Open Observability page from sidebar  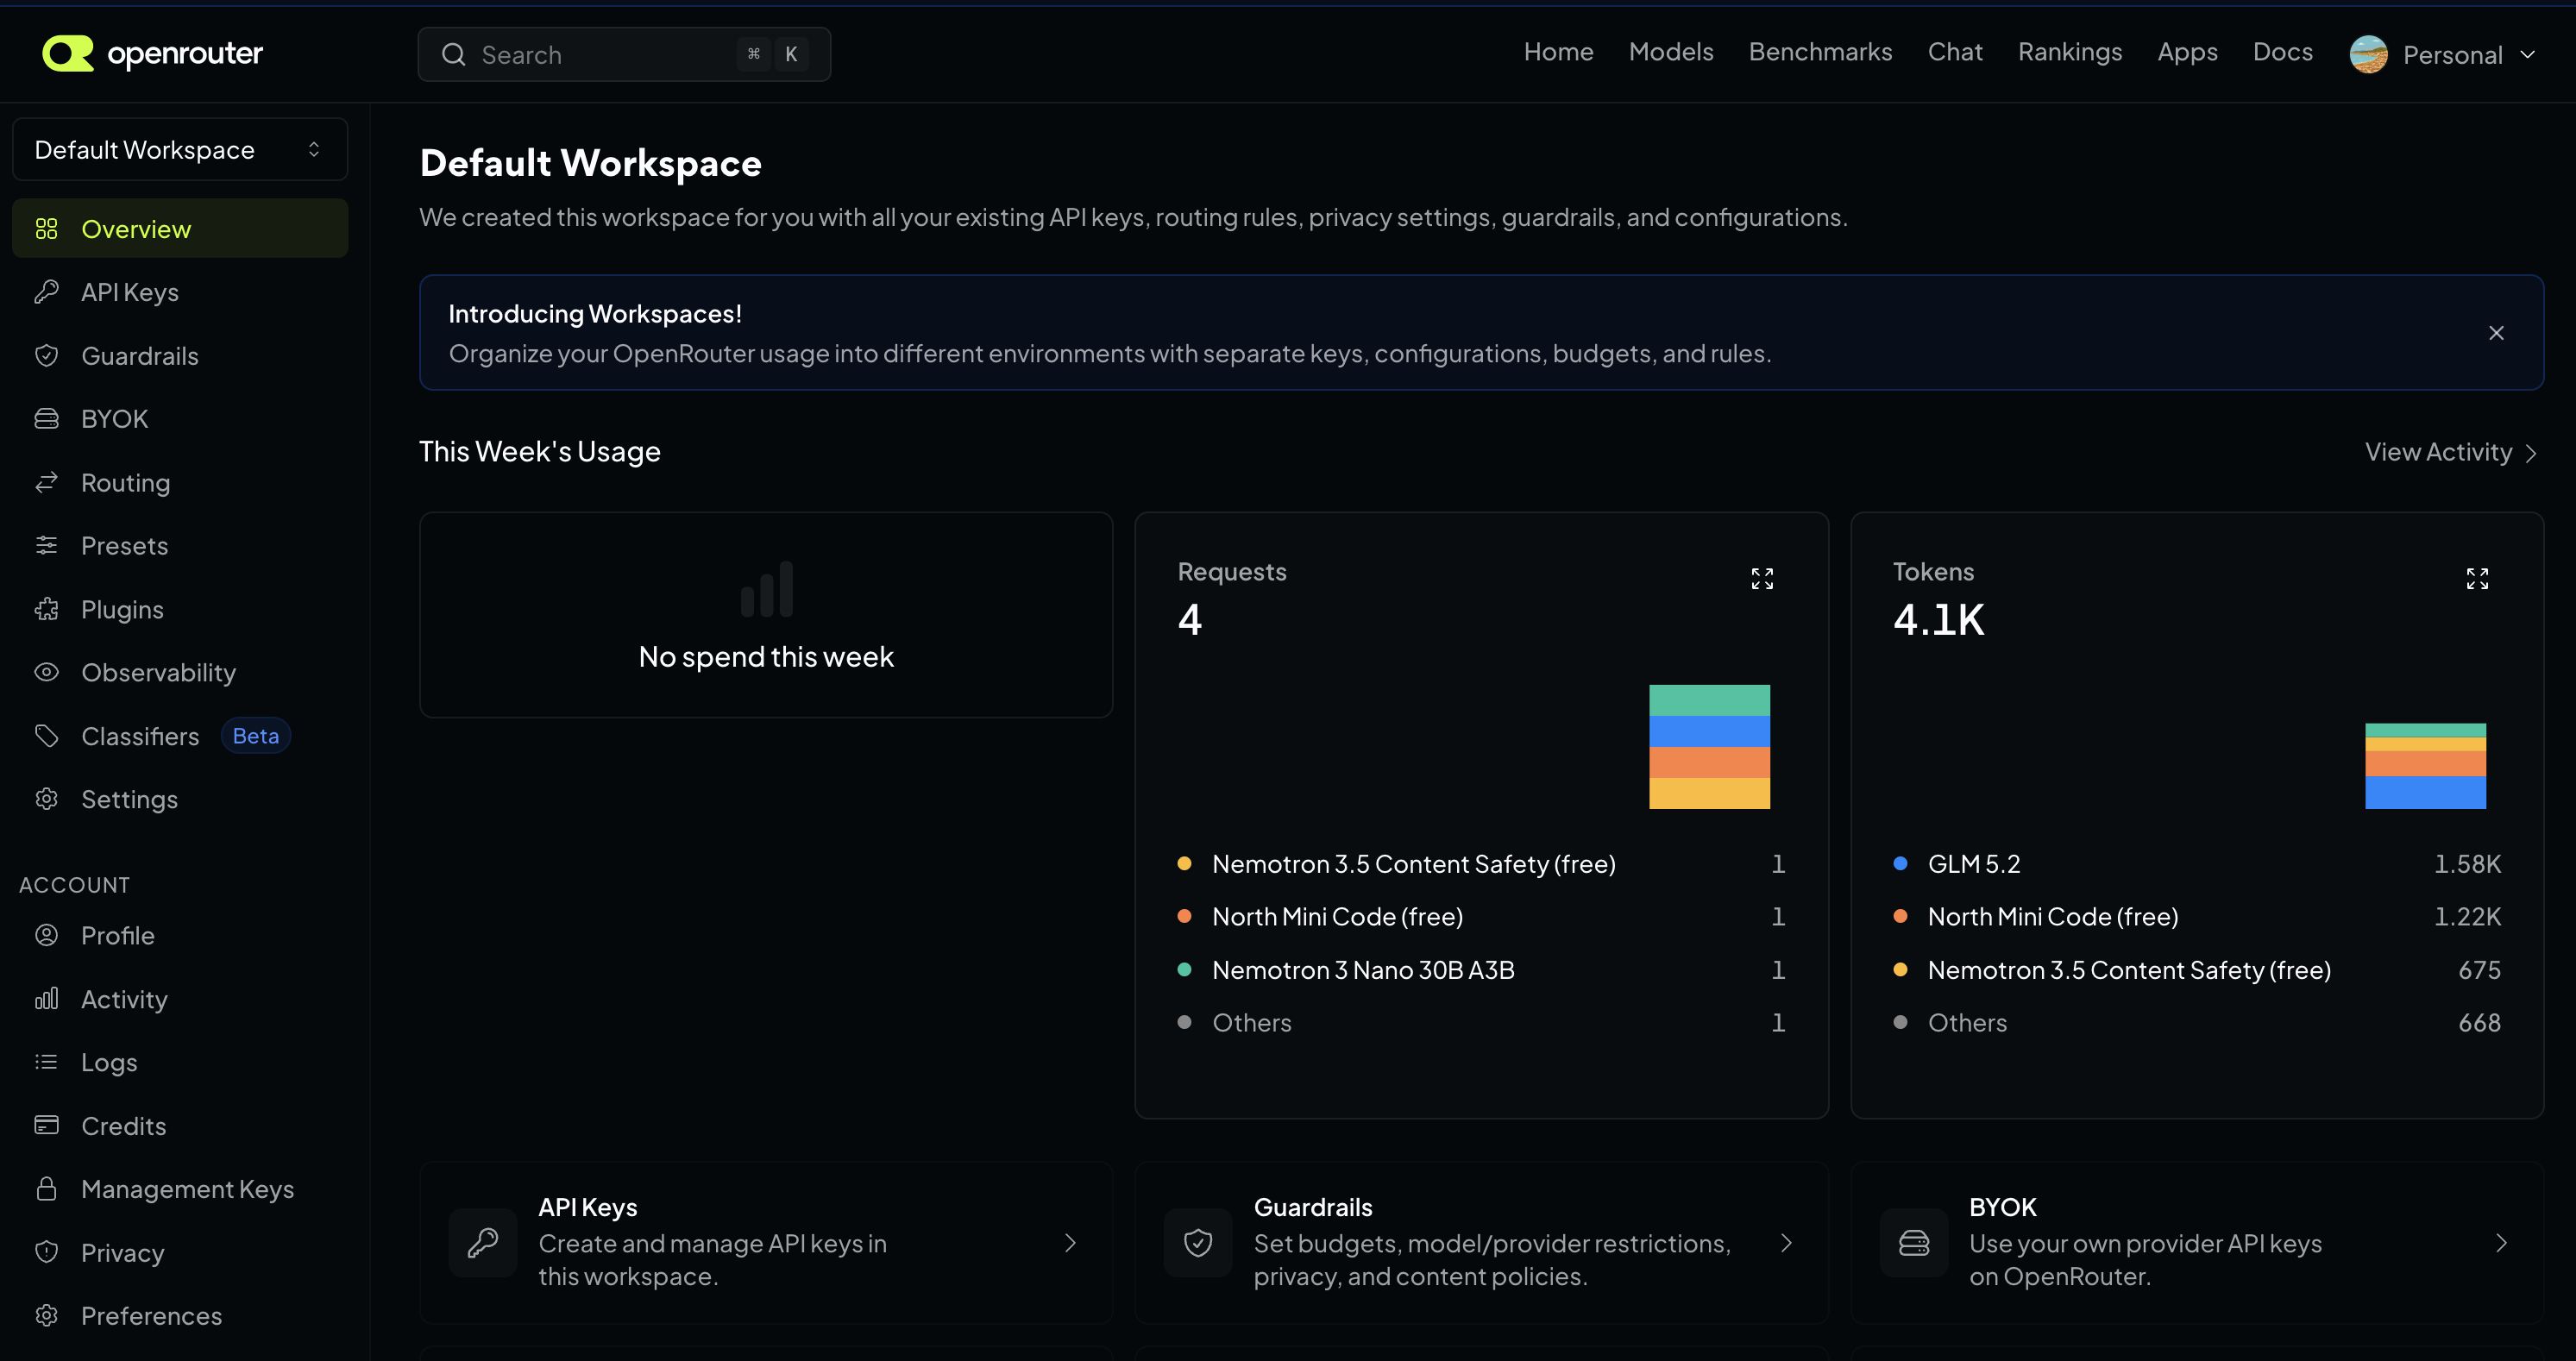point(180,673)
